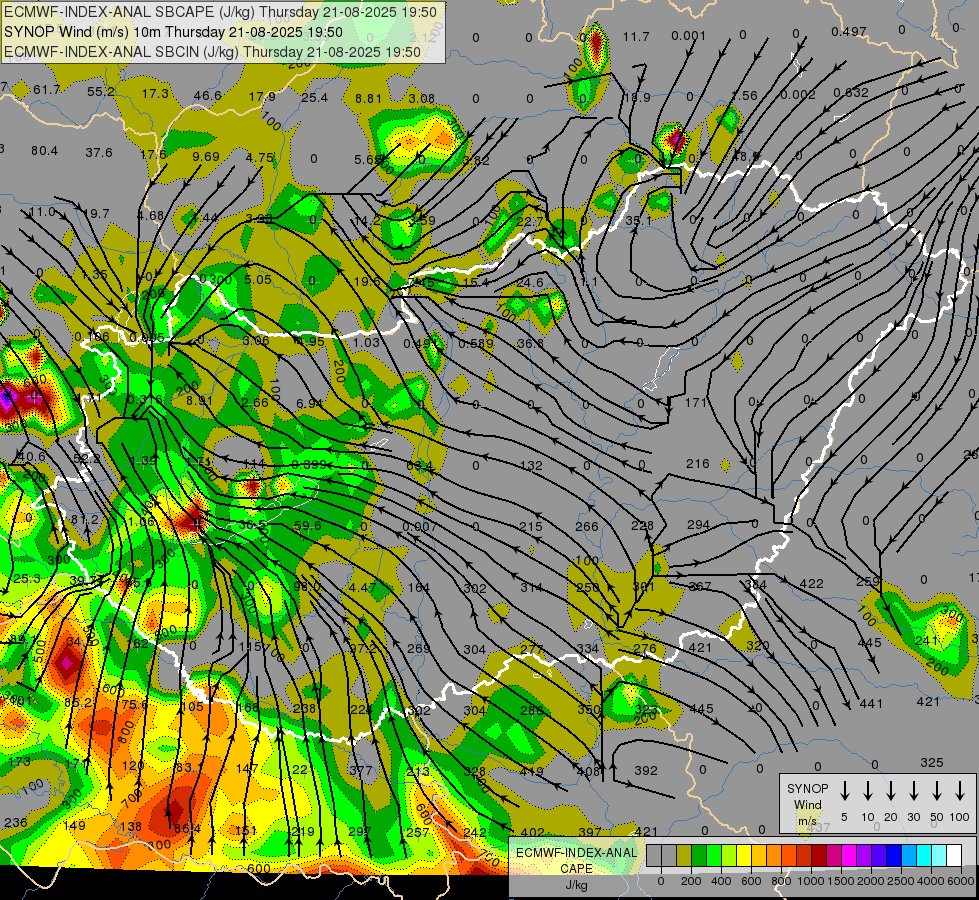Click the map value 266
This screenshot has height=900, width=979.
[x=586, y=527]
